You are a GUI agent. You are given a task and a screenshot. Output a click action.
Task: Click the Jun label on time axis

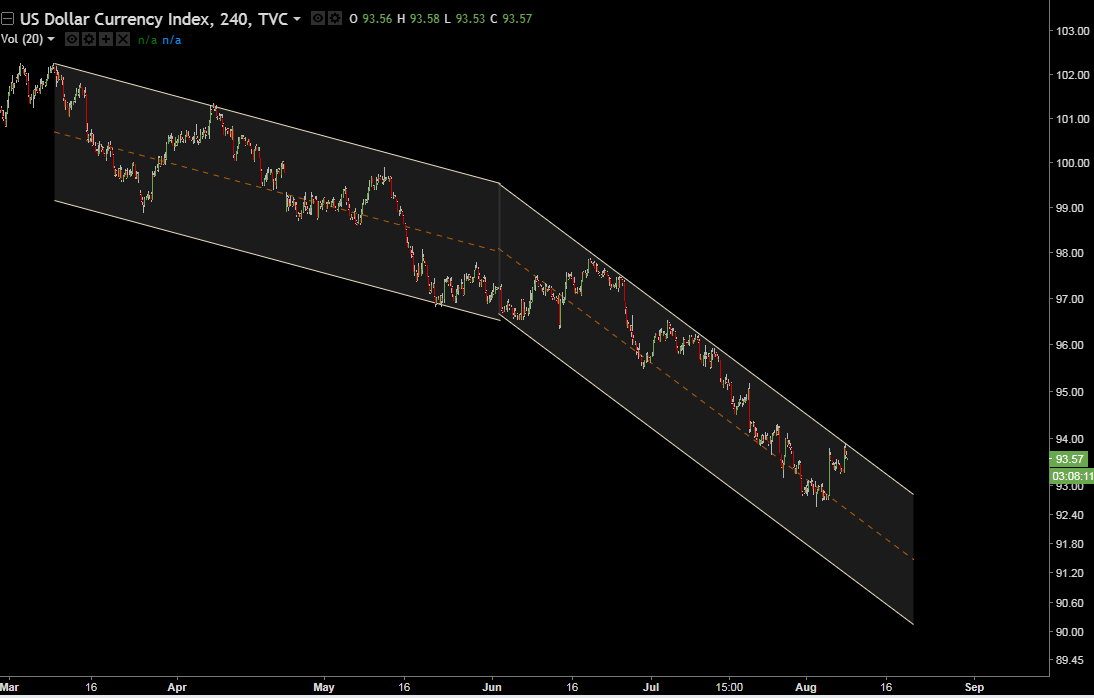(x=492, y=687)
